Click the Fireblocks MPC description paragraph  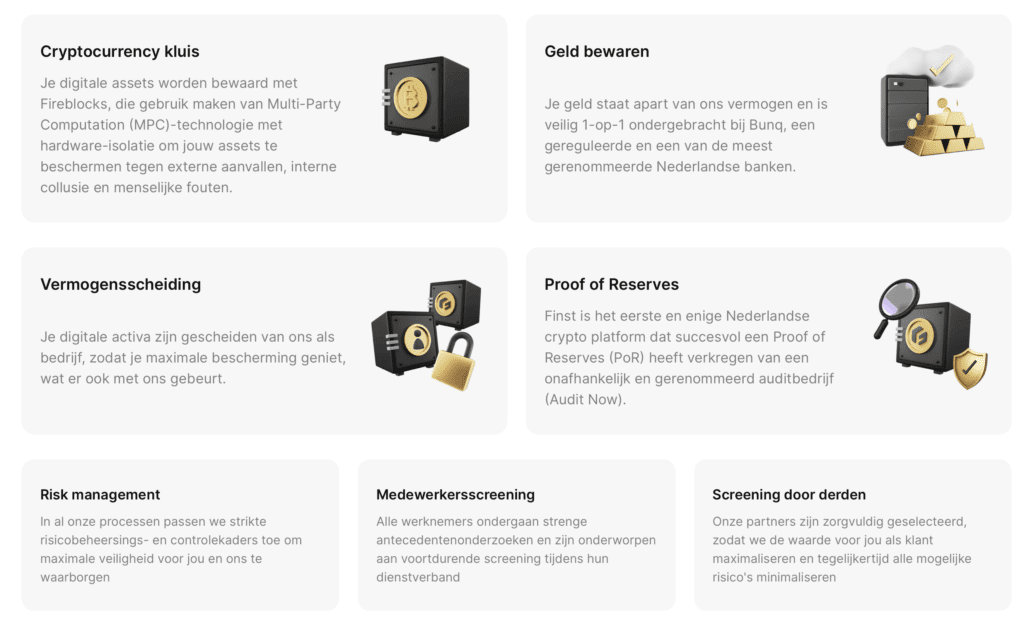(x=190, y=135)
